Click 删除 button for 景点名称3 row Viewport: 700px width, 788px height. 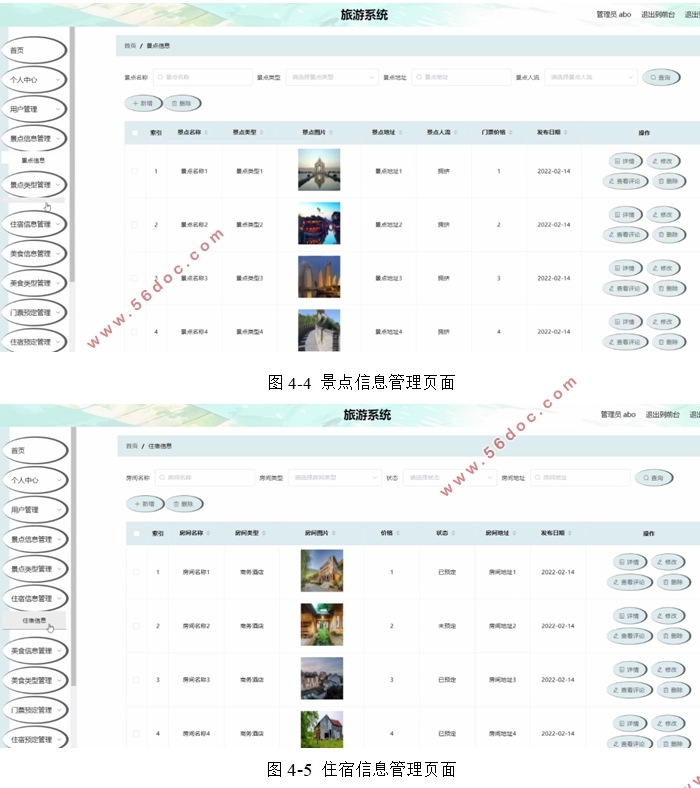click(x=669, y=288)
